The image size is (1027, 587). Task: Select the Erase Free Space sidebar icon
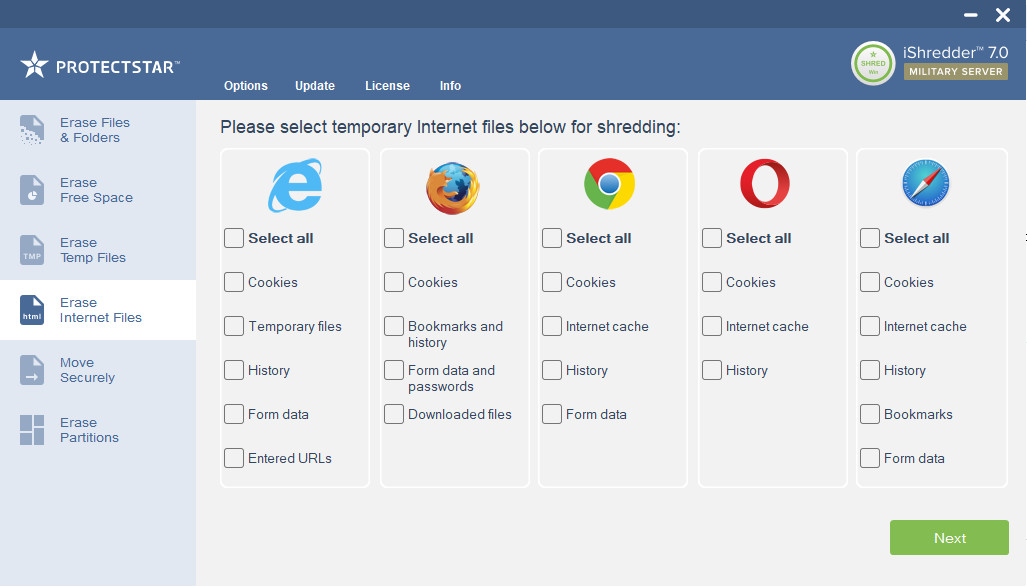tap(31, 190)
